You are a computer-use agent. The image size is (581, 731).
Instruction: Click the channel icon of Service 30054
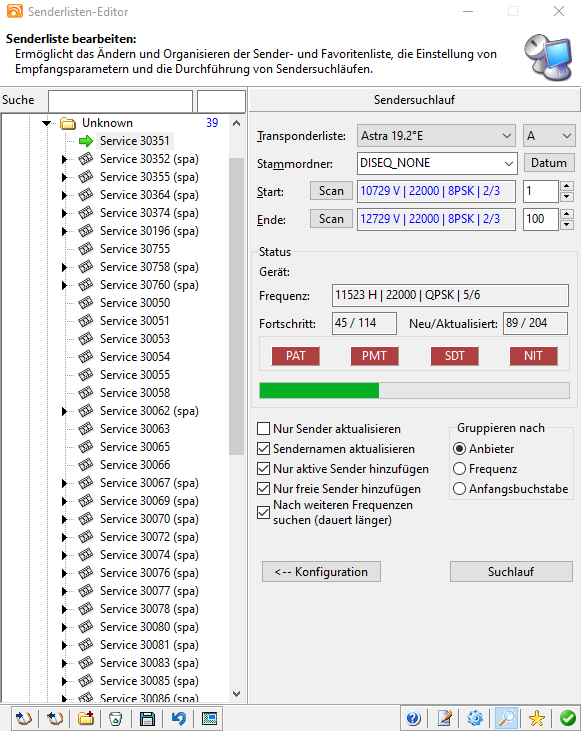(x=86, y=357)
